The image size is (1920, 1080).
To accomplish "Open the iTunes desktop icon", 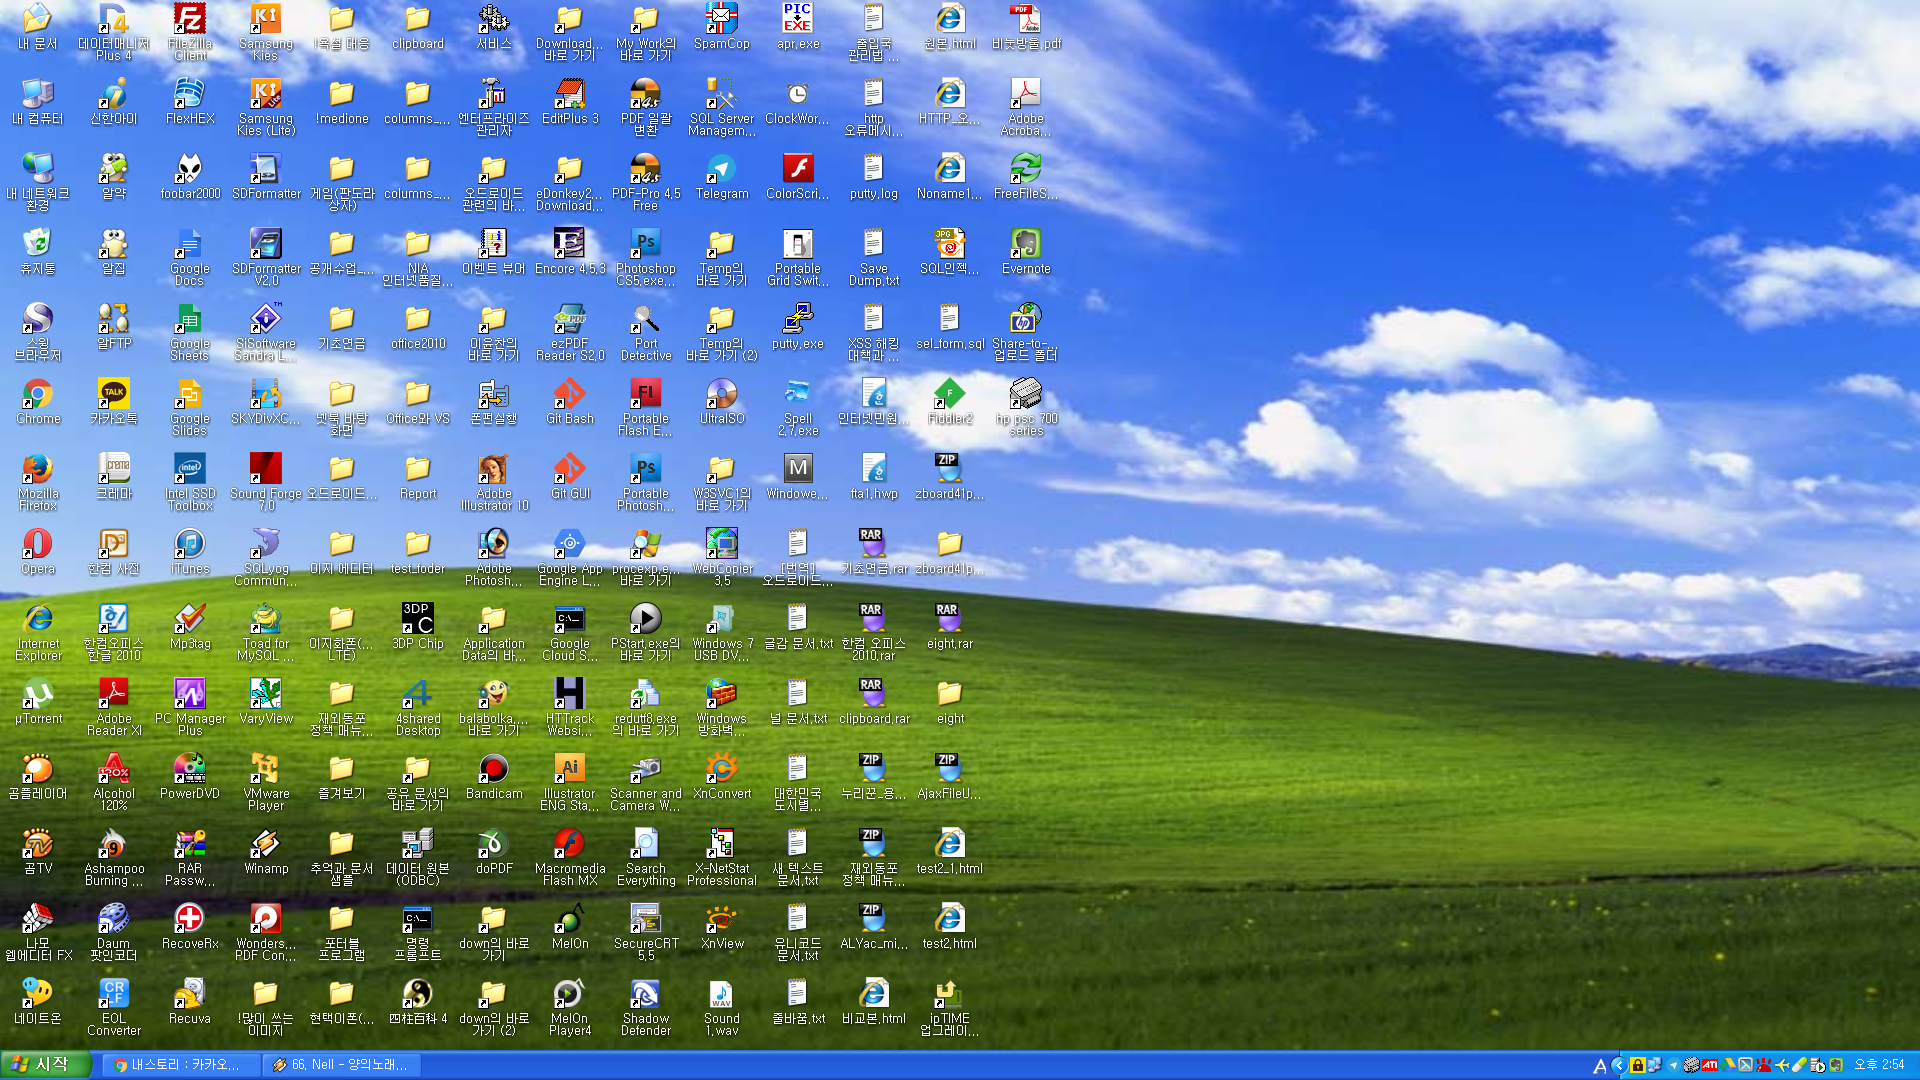I will 190,551.
